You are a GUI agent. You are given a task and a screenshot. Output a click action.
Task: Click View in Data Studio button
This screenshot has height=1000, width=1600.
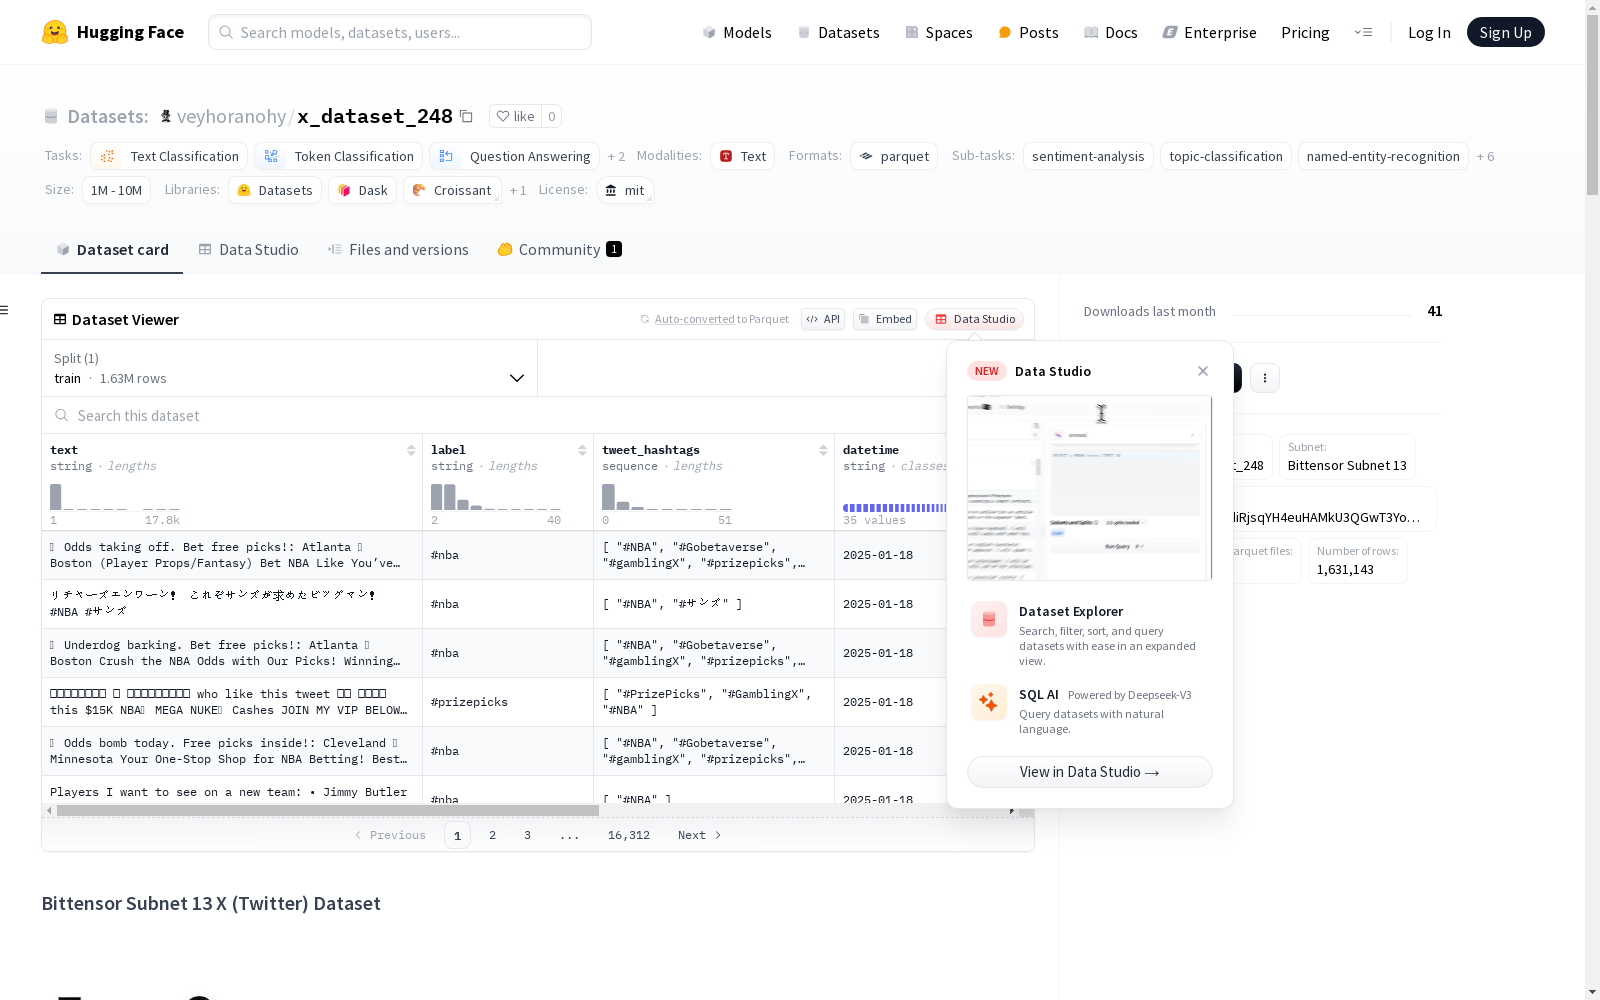1090,772
